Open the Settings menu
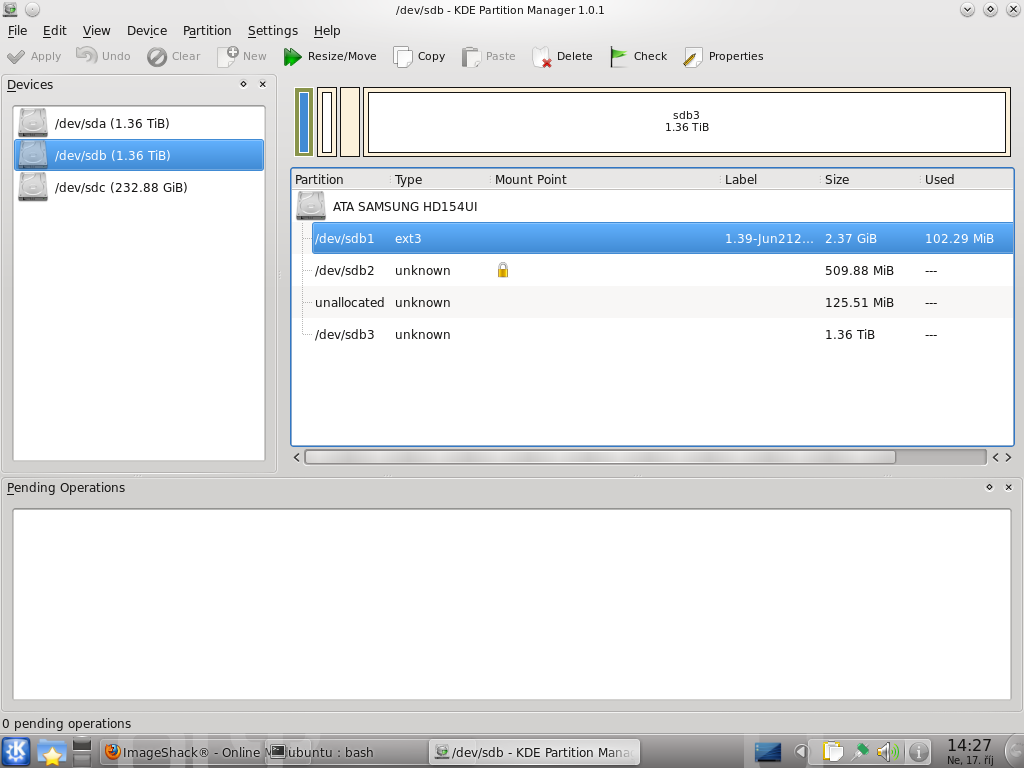Viewport: 1024px width, 768px height. [272, 31]
